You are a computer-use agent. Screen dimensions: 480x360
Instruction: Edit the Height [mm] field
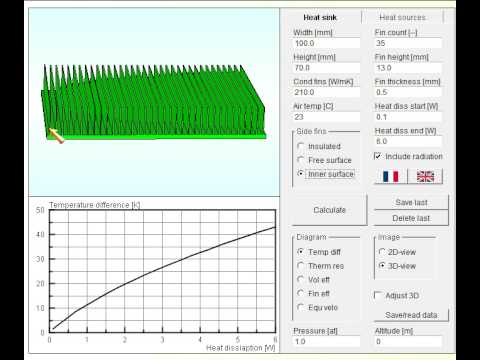[326, 68]
